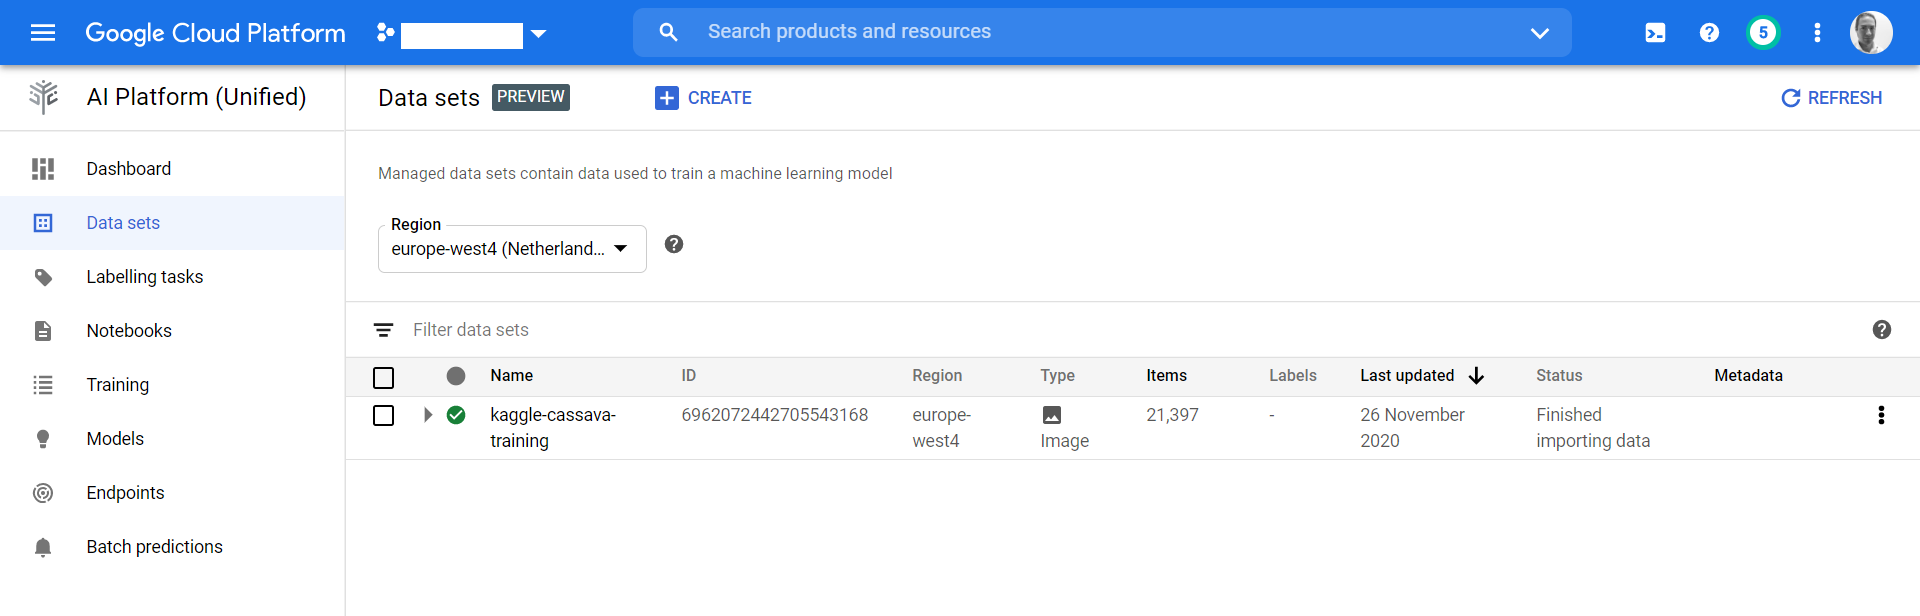
Task: Toggle the select-all data sets checkbox
Action: tap(383, 378)
